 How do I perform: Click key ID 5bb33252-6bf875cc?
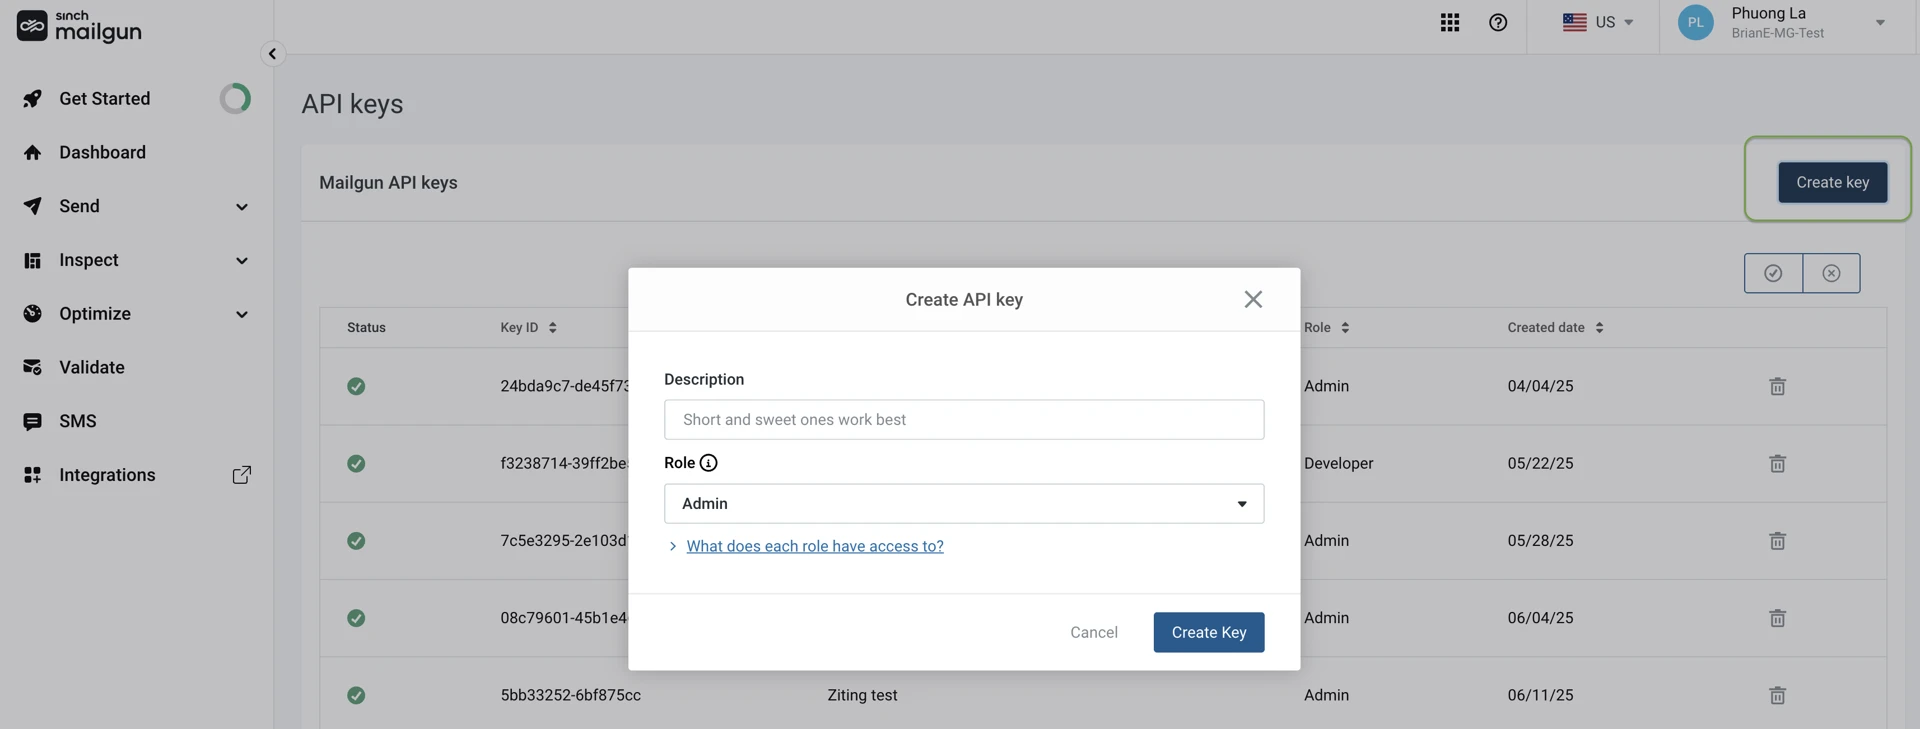[x=570, y=695]
